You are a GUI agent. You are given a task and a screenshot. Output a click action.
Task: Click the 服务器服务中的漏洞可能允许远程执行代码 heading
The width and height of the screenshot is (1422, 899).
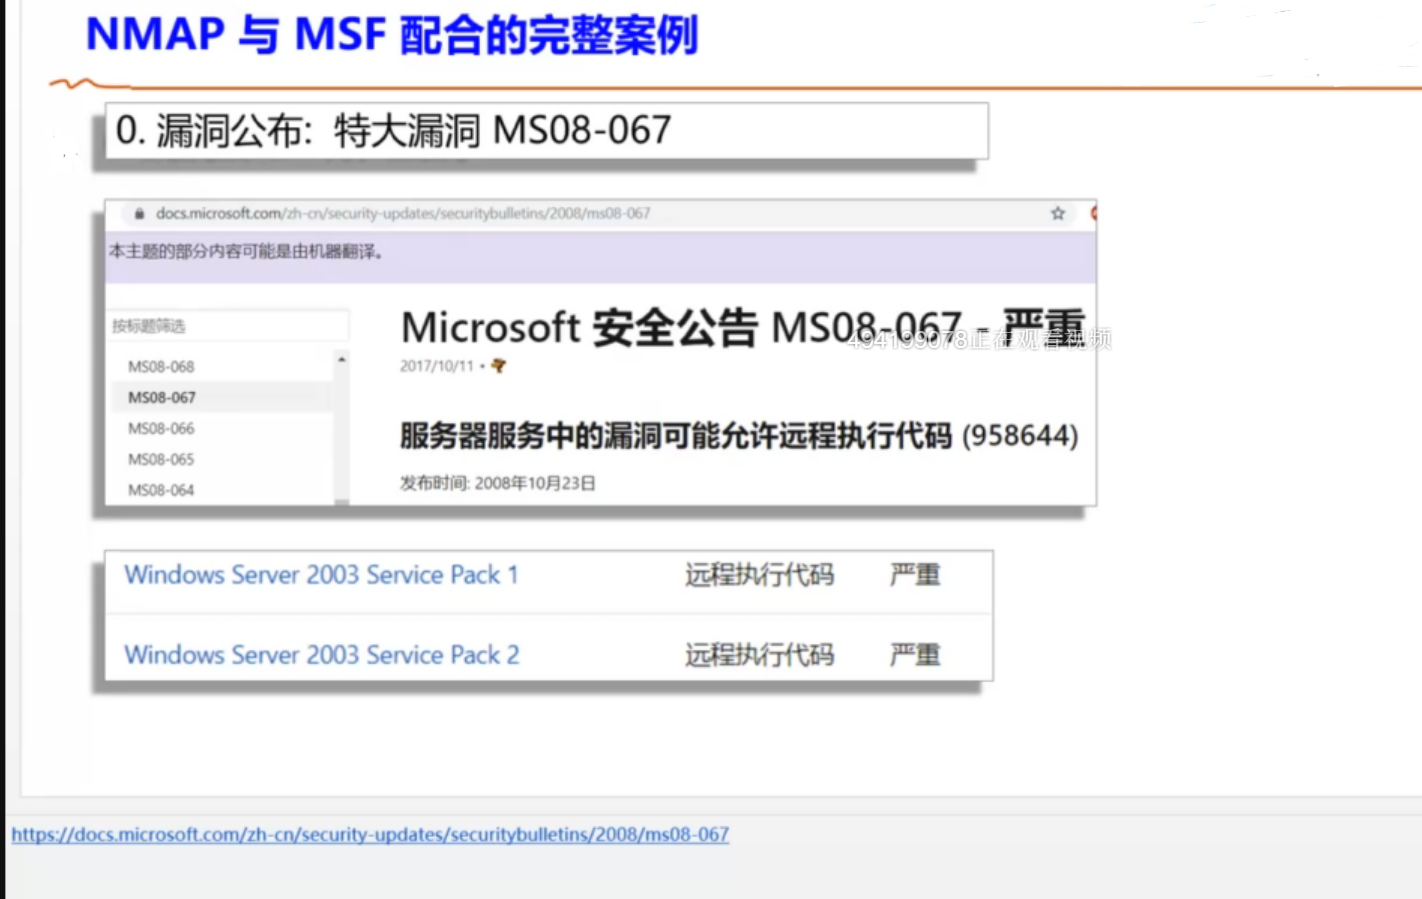pyautogui.click(x=739, y=436)
